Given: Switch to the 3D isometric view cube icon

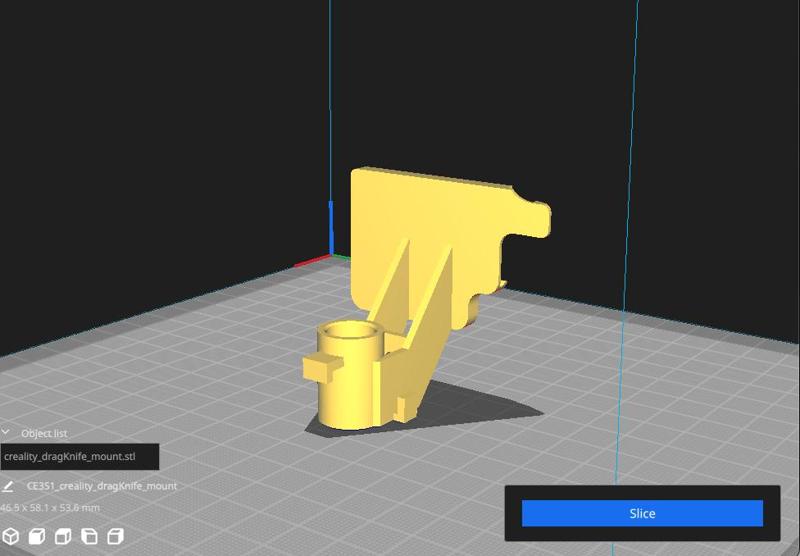Looking at the screenshot, I should (11, 536).
